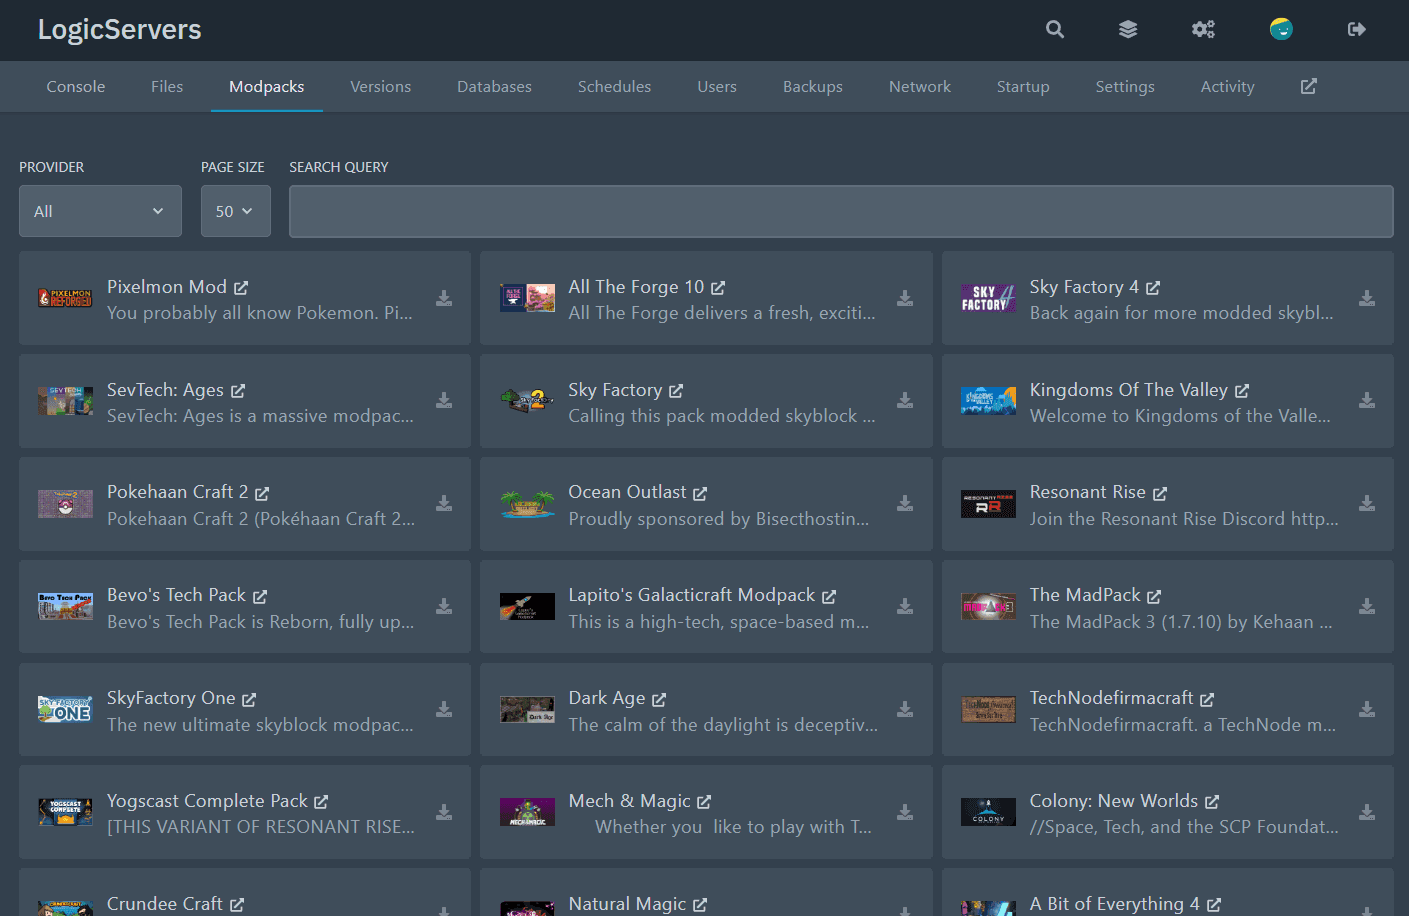Download the Resonant Rise modpack

pyautogui.click(x=1367, y=503)
